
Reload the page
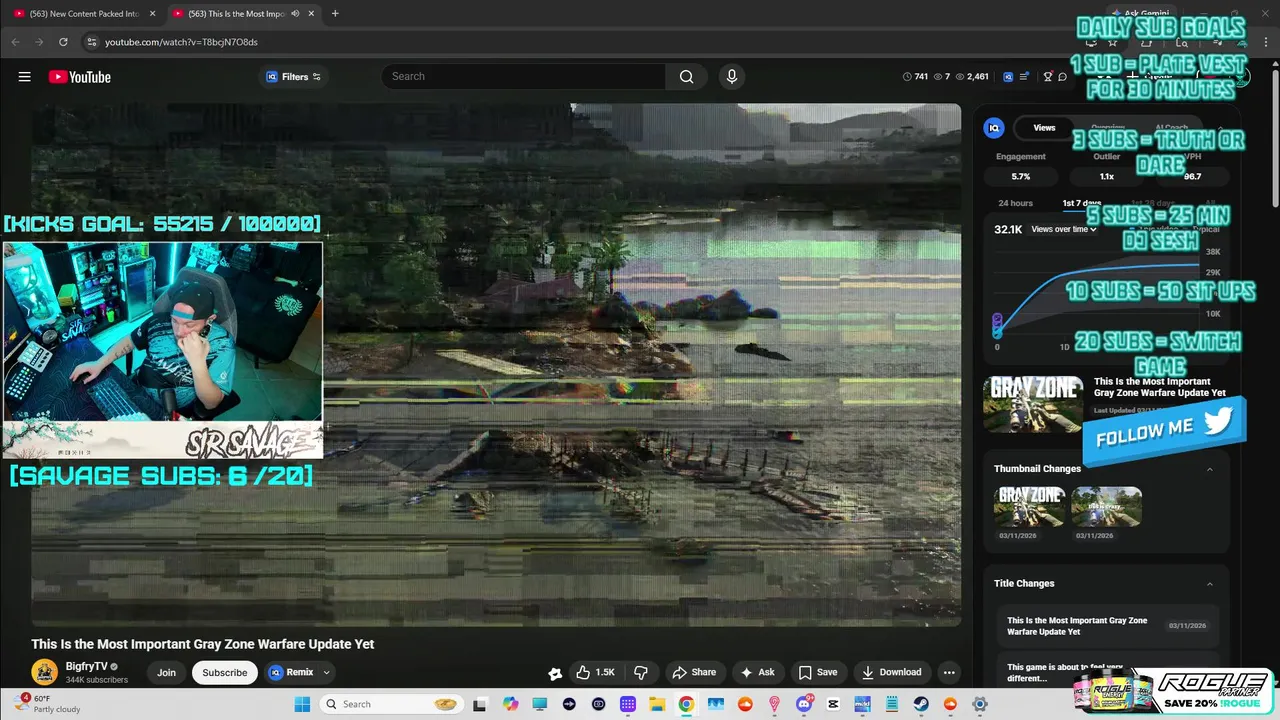[x=63, y=42]
